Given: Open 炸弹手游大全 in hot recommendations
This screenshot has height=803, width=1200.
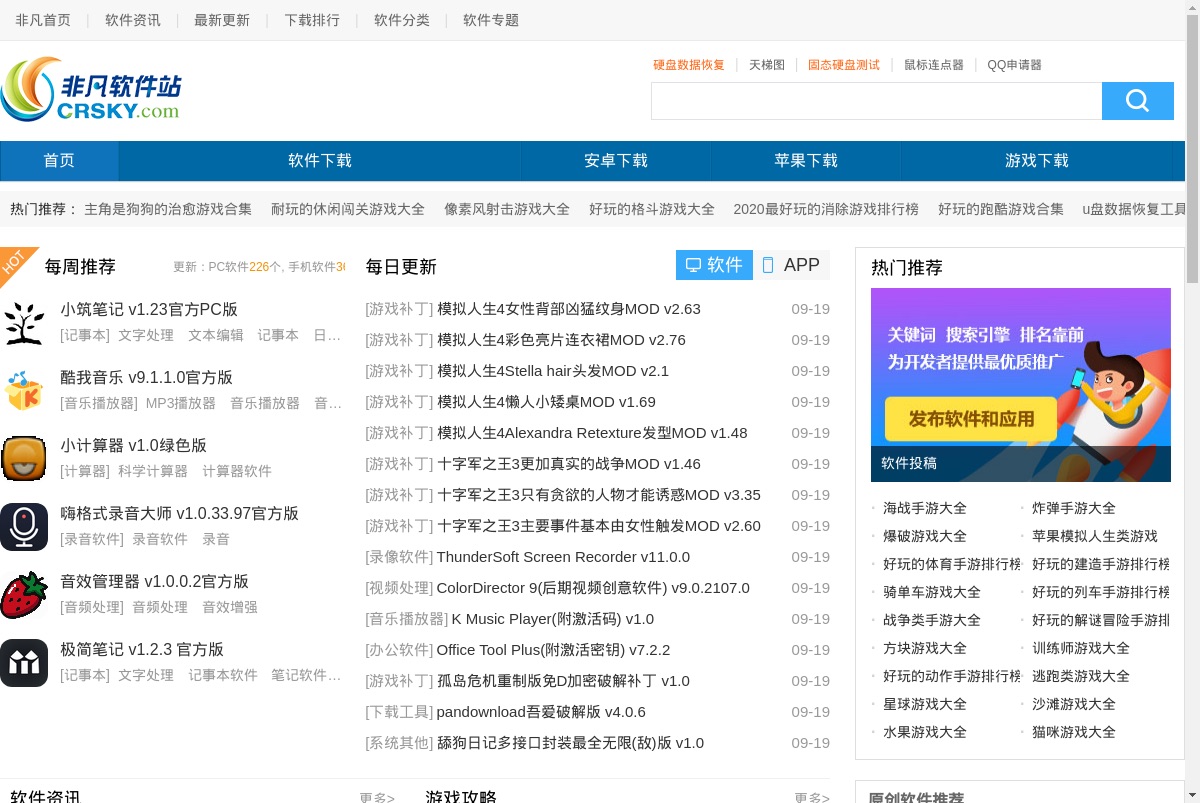Looking at the screenshot, I should pyautogui.click(x=1074, y=508).
